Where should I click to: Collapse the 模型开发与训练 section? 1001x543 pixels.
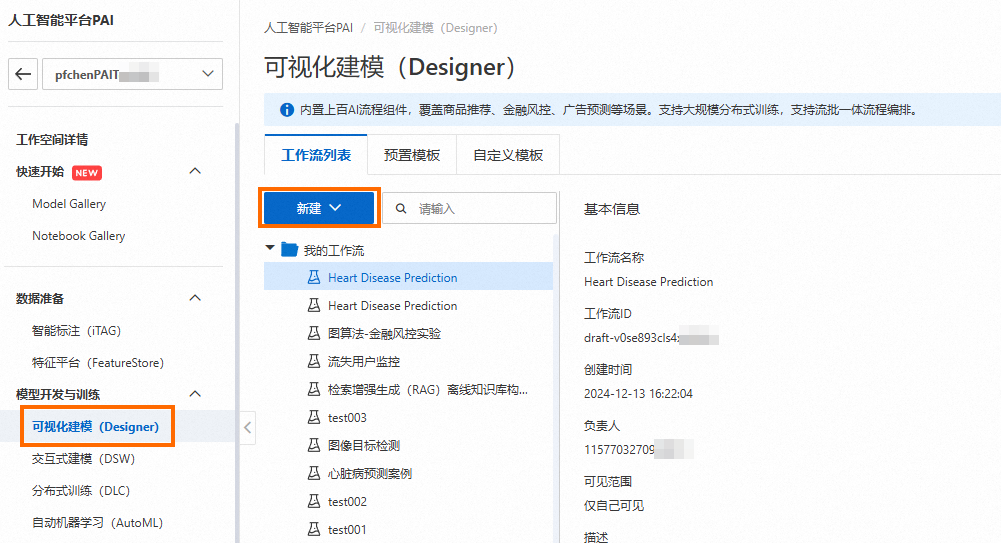195,394
